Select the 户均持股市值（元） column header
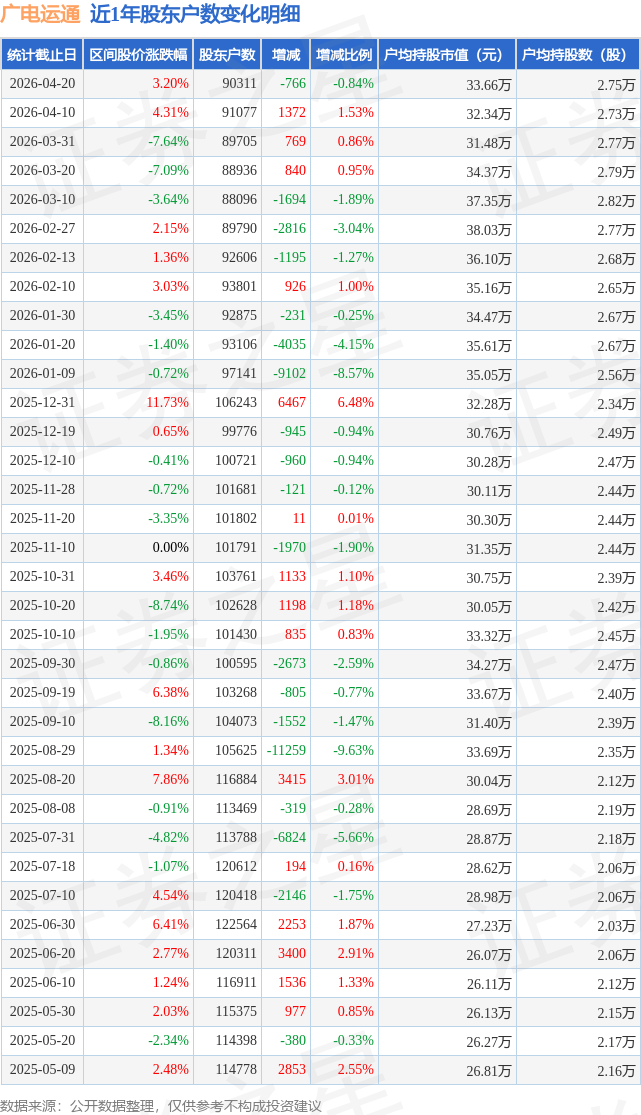Screen dimensions: 641x1115 coord(446,55)
